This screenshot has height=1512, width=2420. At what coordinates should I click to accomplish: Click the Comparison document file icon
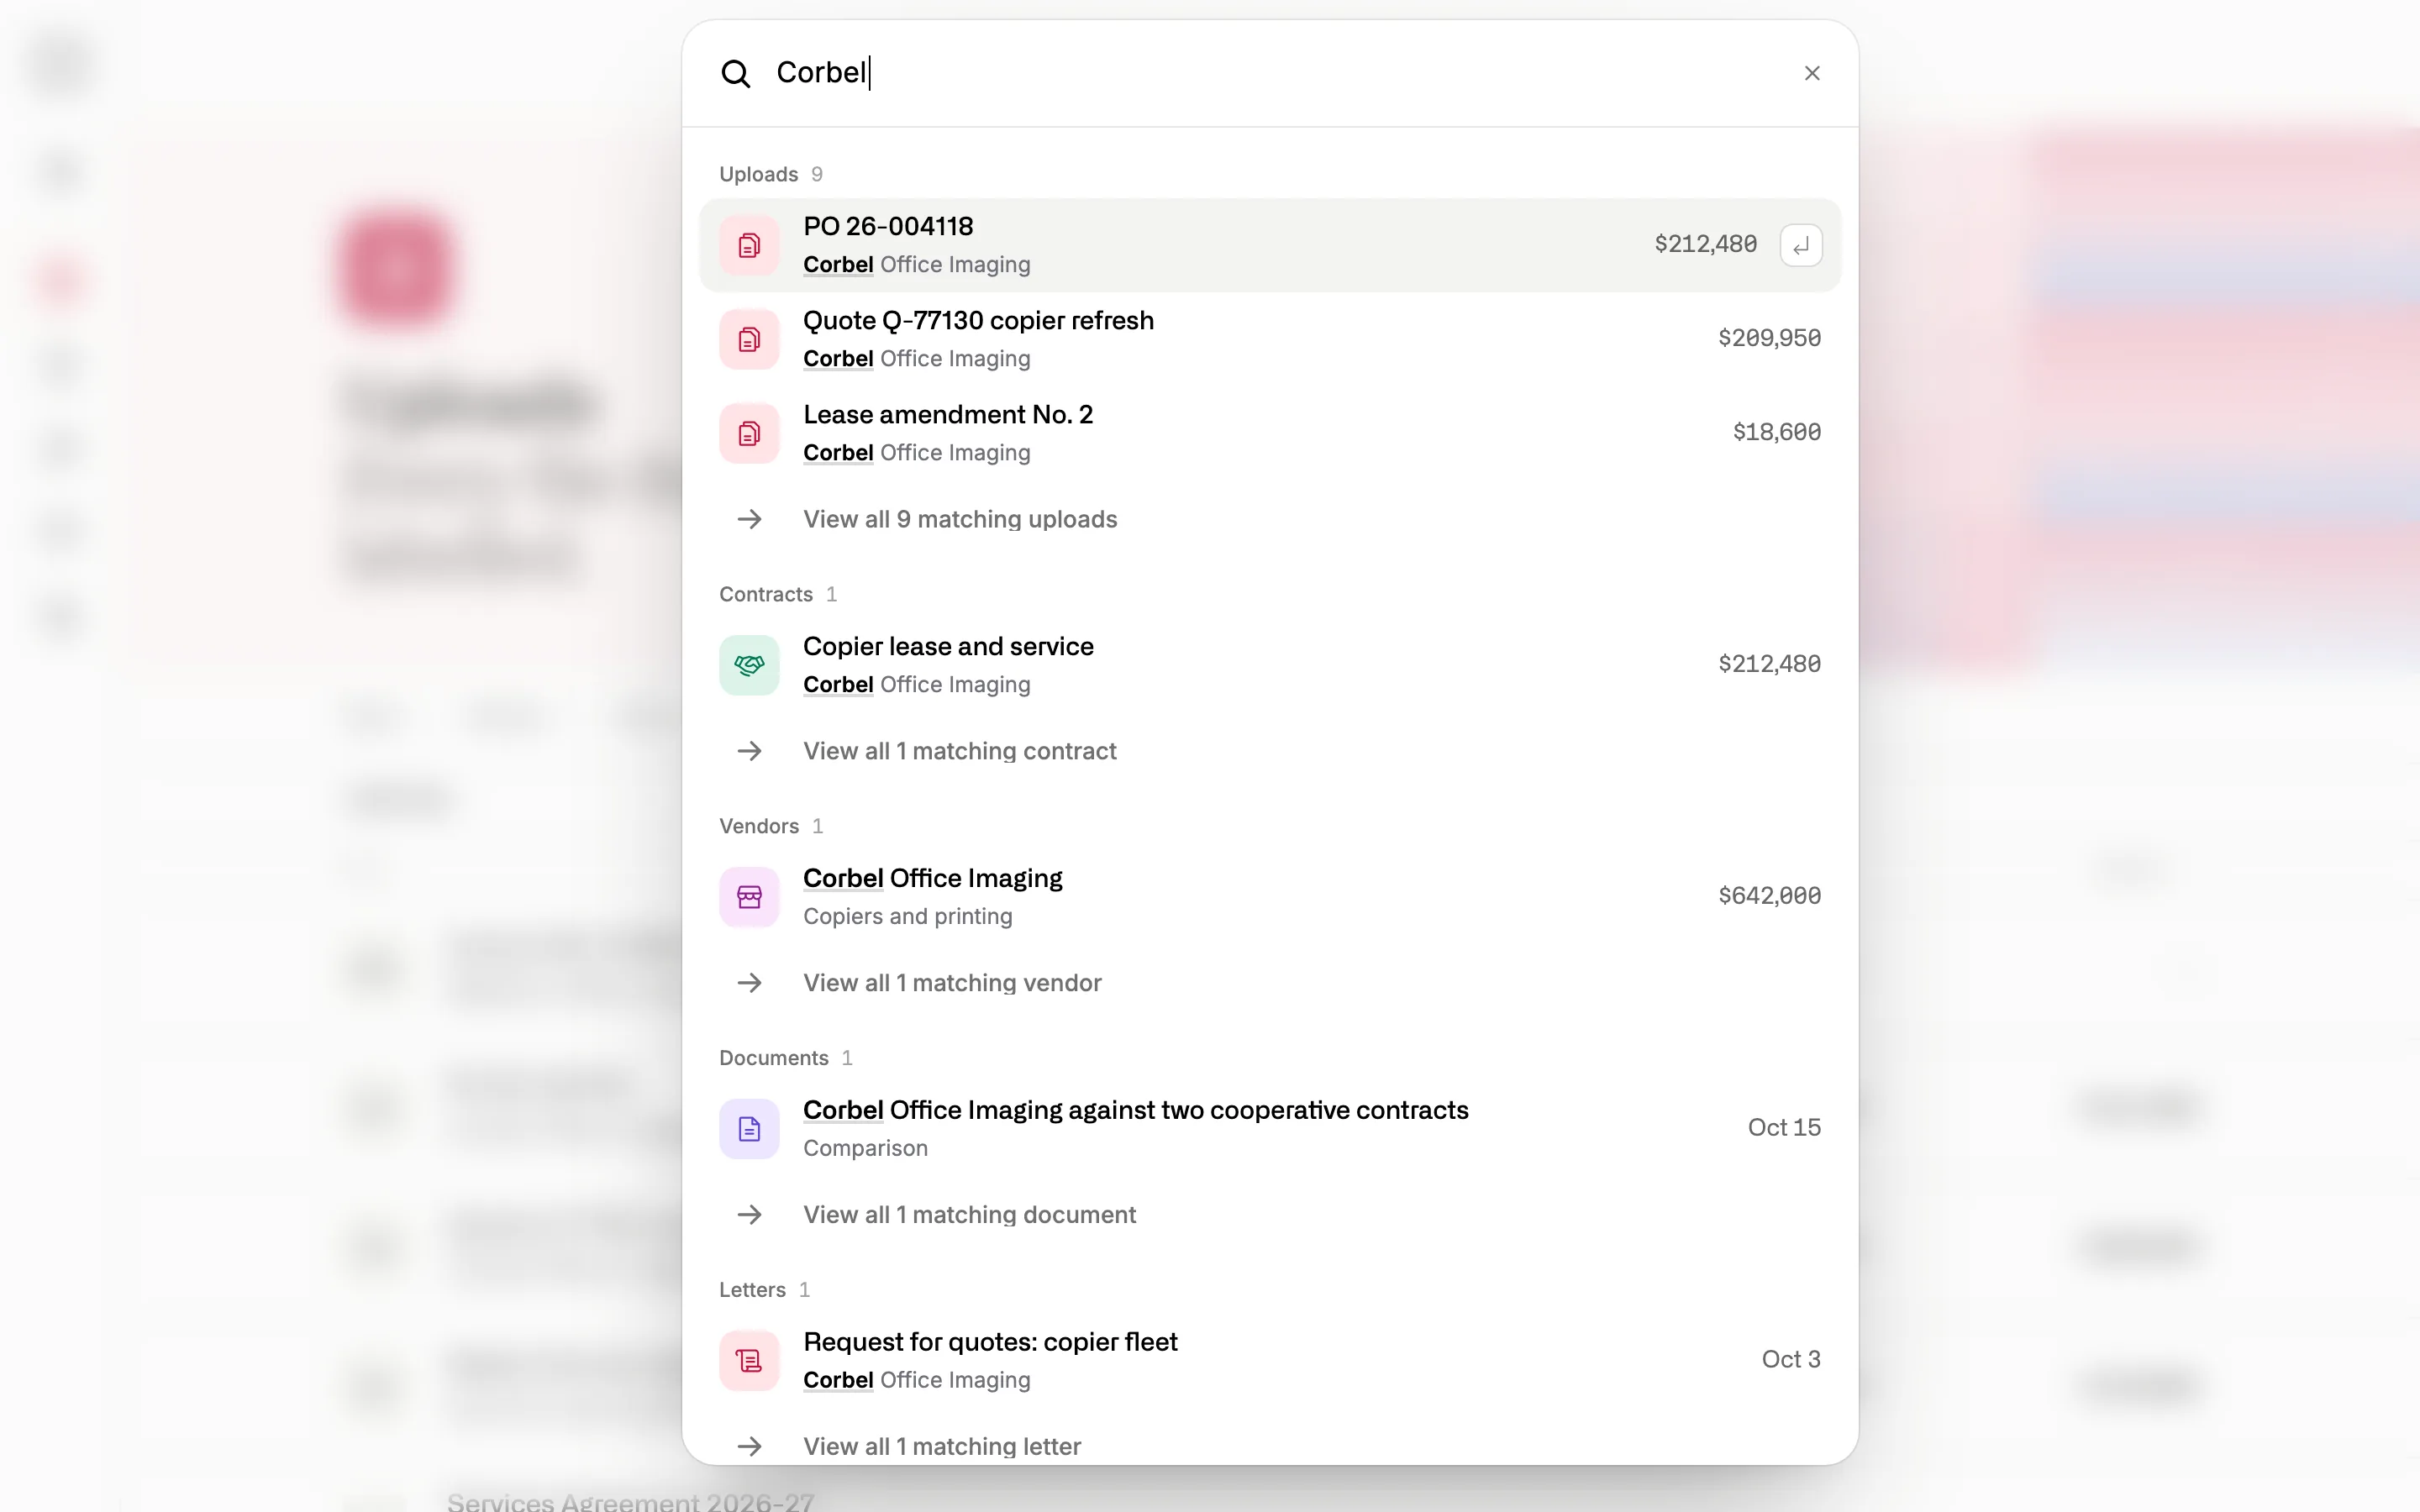click(749, 1129)
